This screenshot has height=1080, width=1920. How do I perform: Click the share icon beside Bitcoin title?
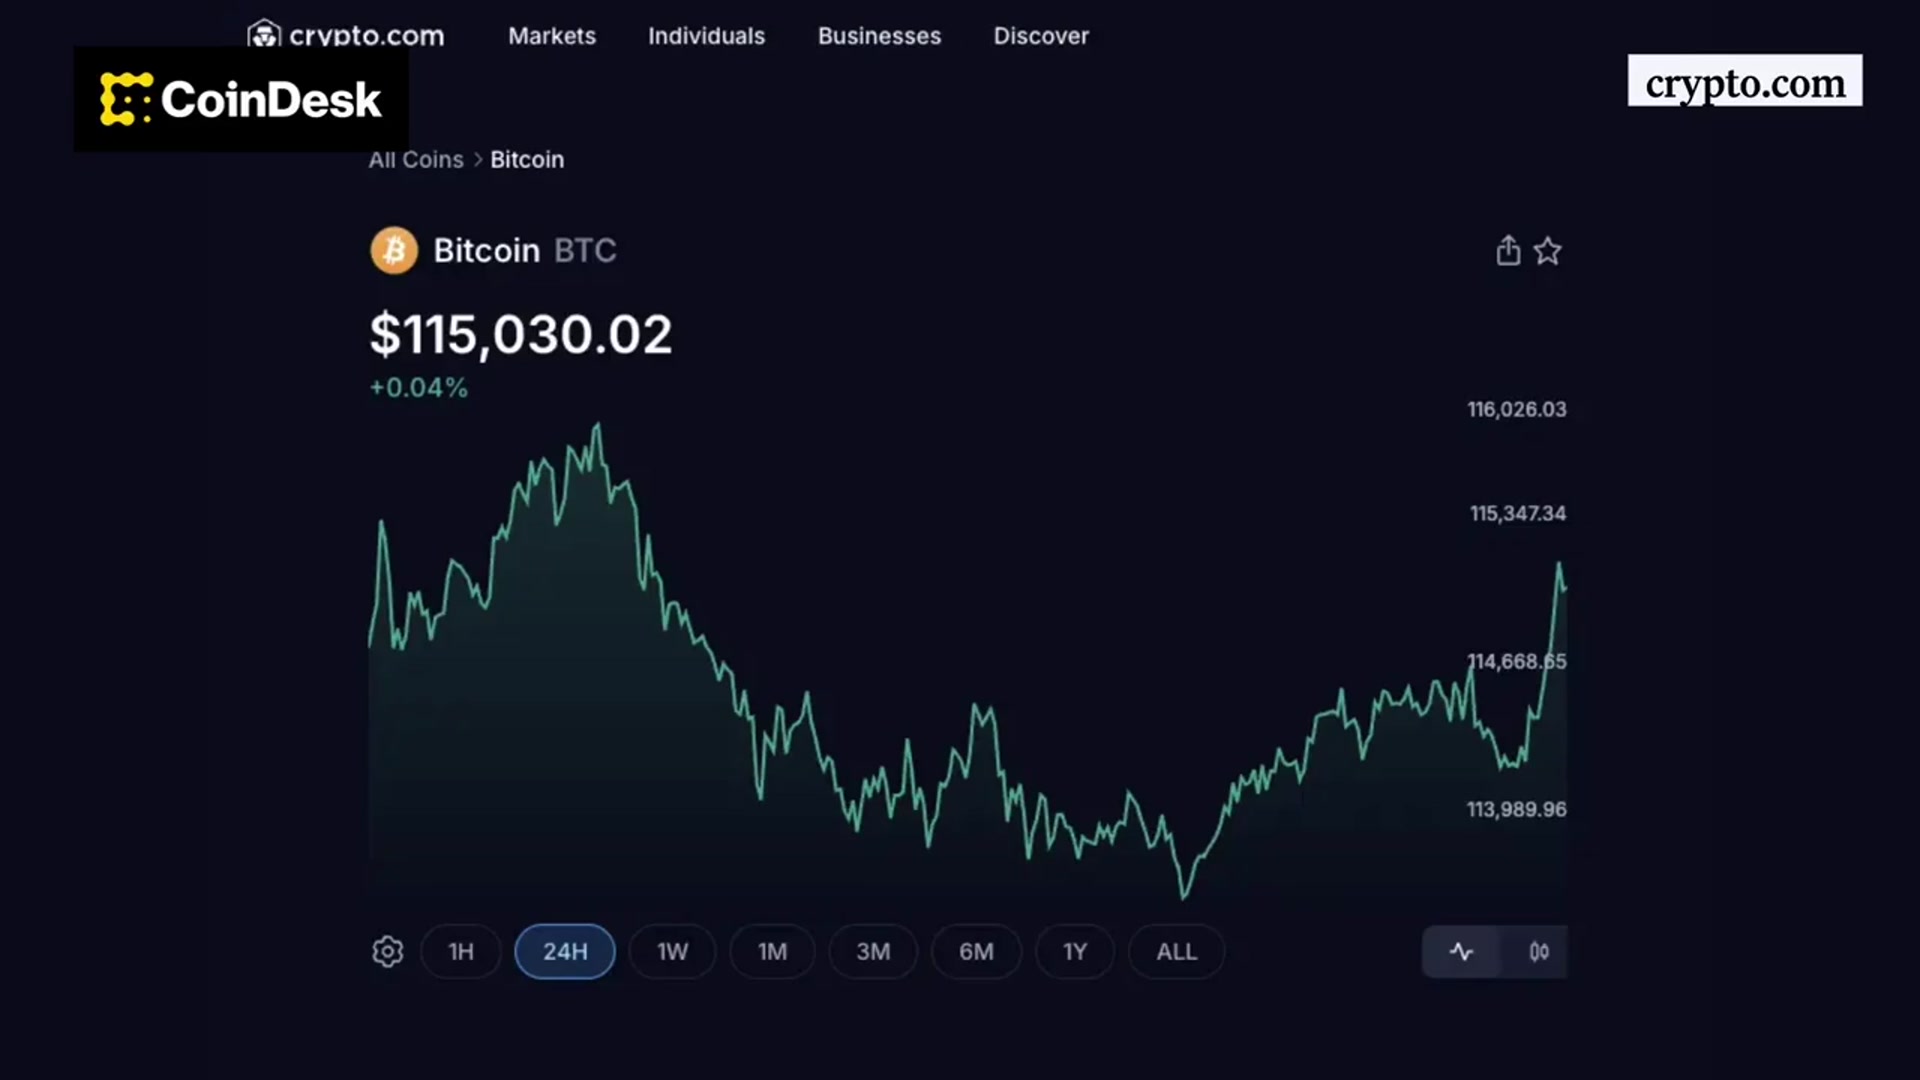click(x=1508, y=250)
